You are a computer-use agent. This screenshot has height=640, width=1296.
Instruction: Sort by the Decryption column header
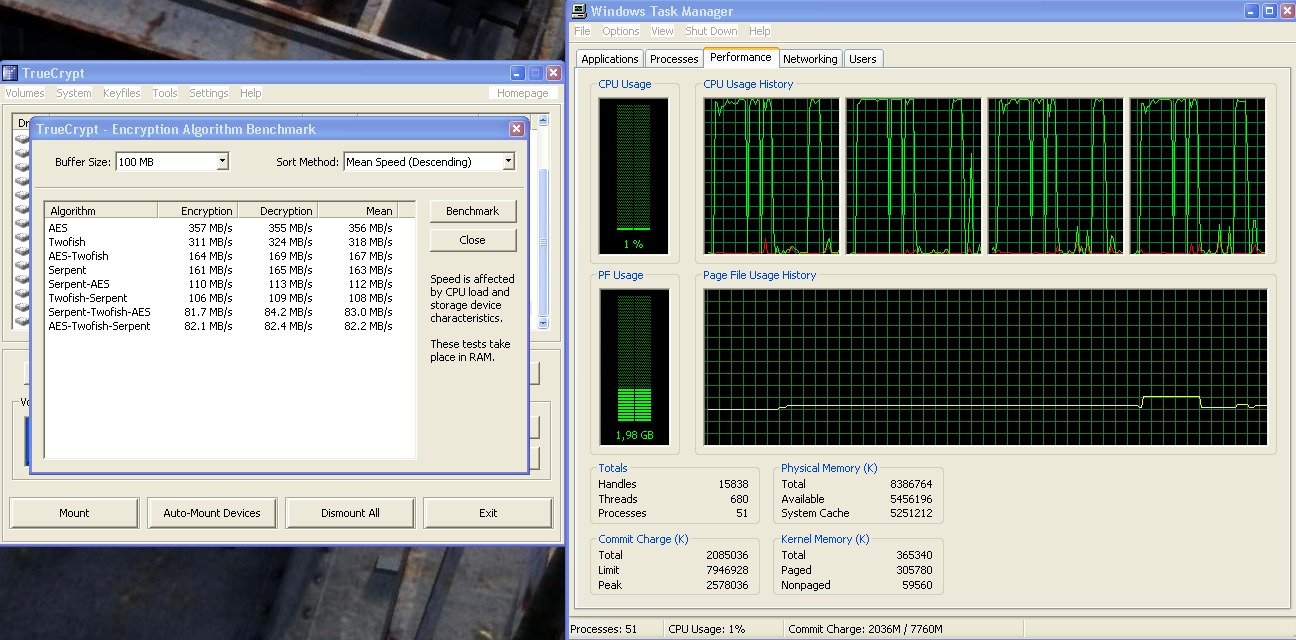[278, 211]
